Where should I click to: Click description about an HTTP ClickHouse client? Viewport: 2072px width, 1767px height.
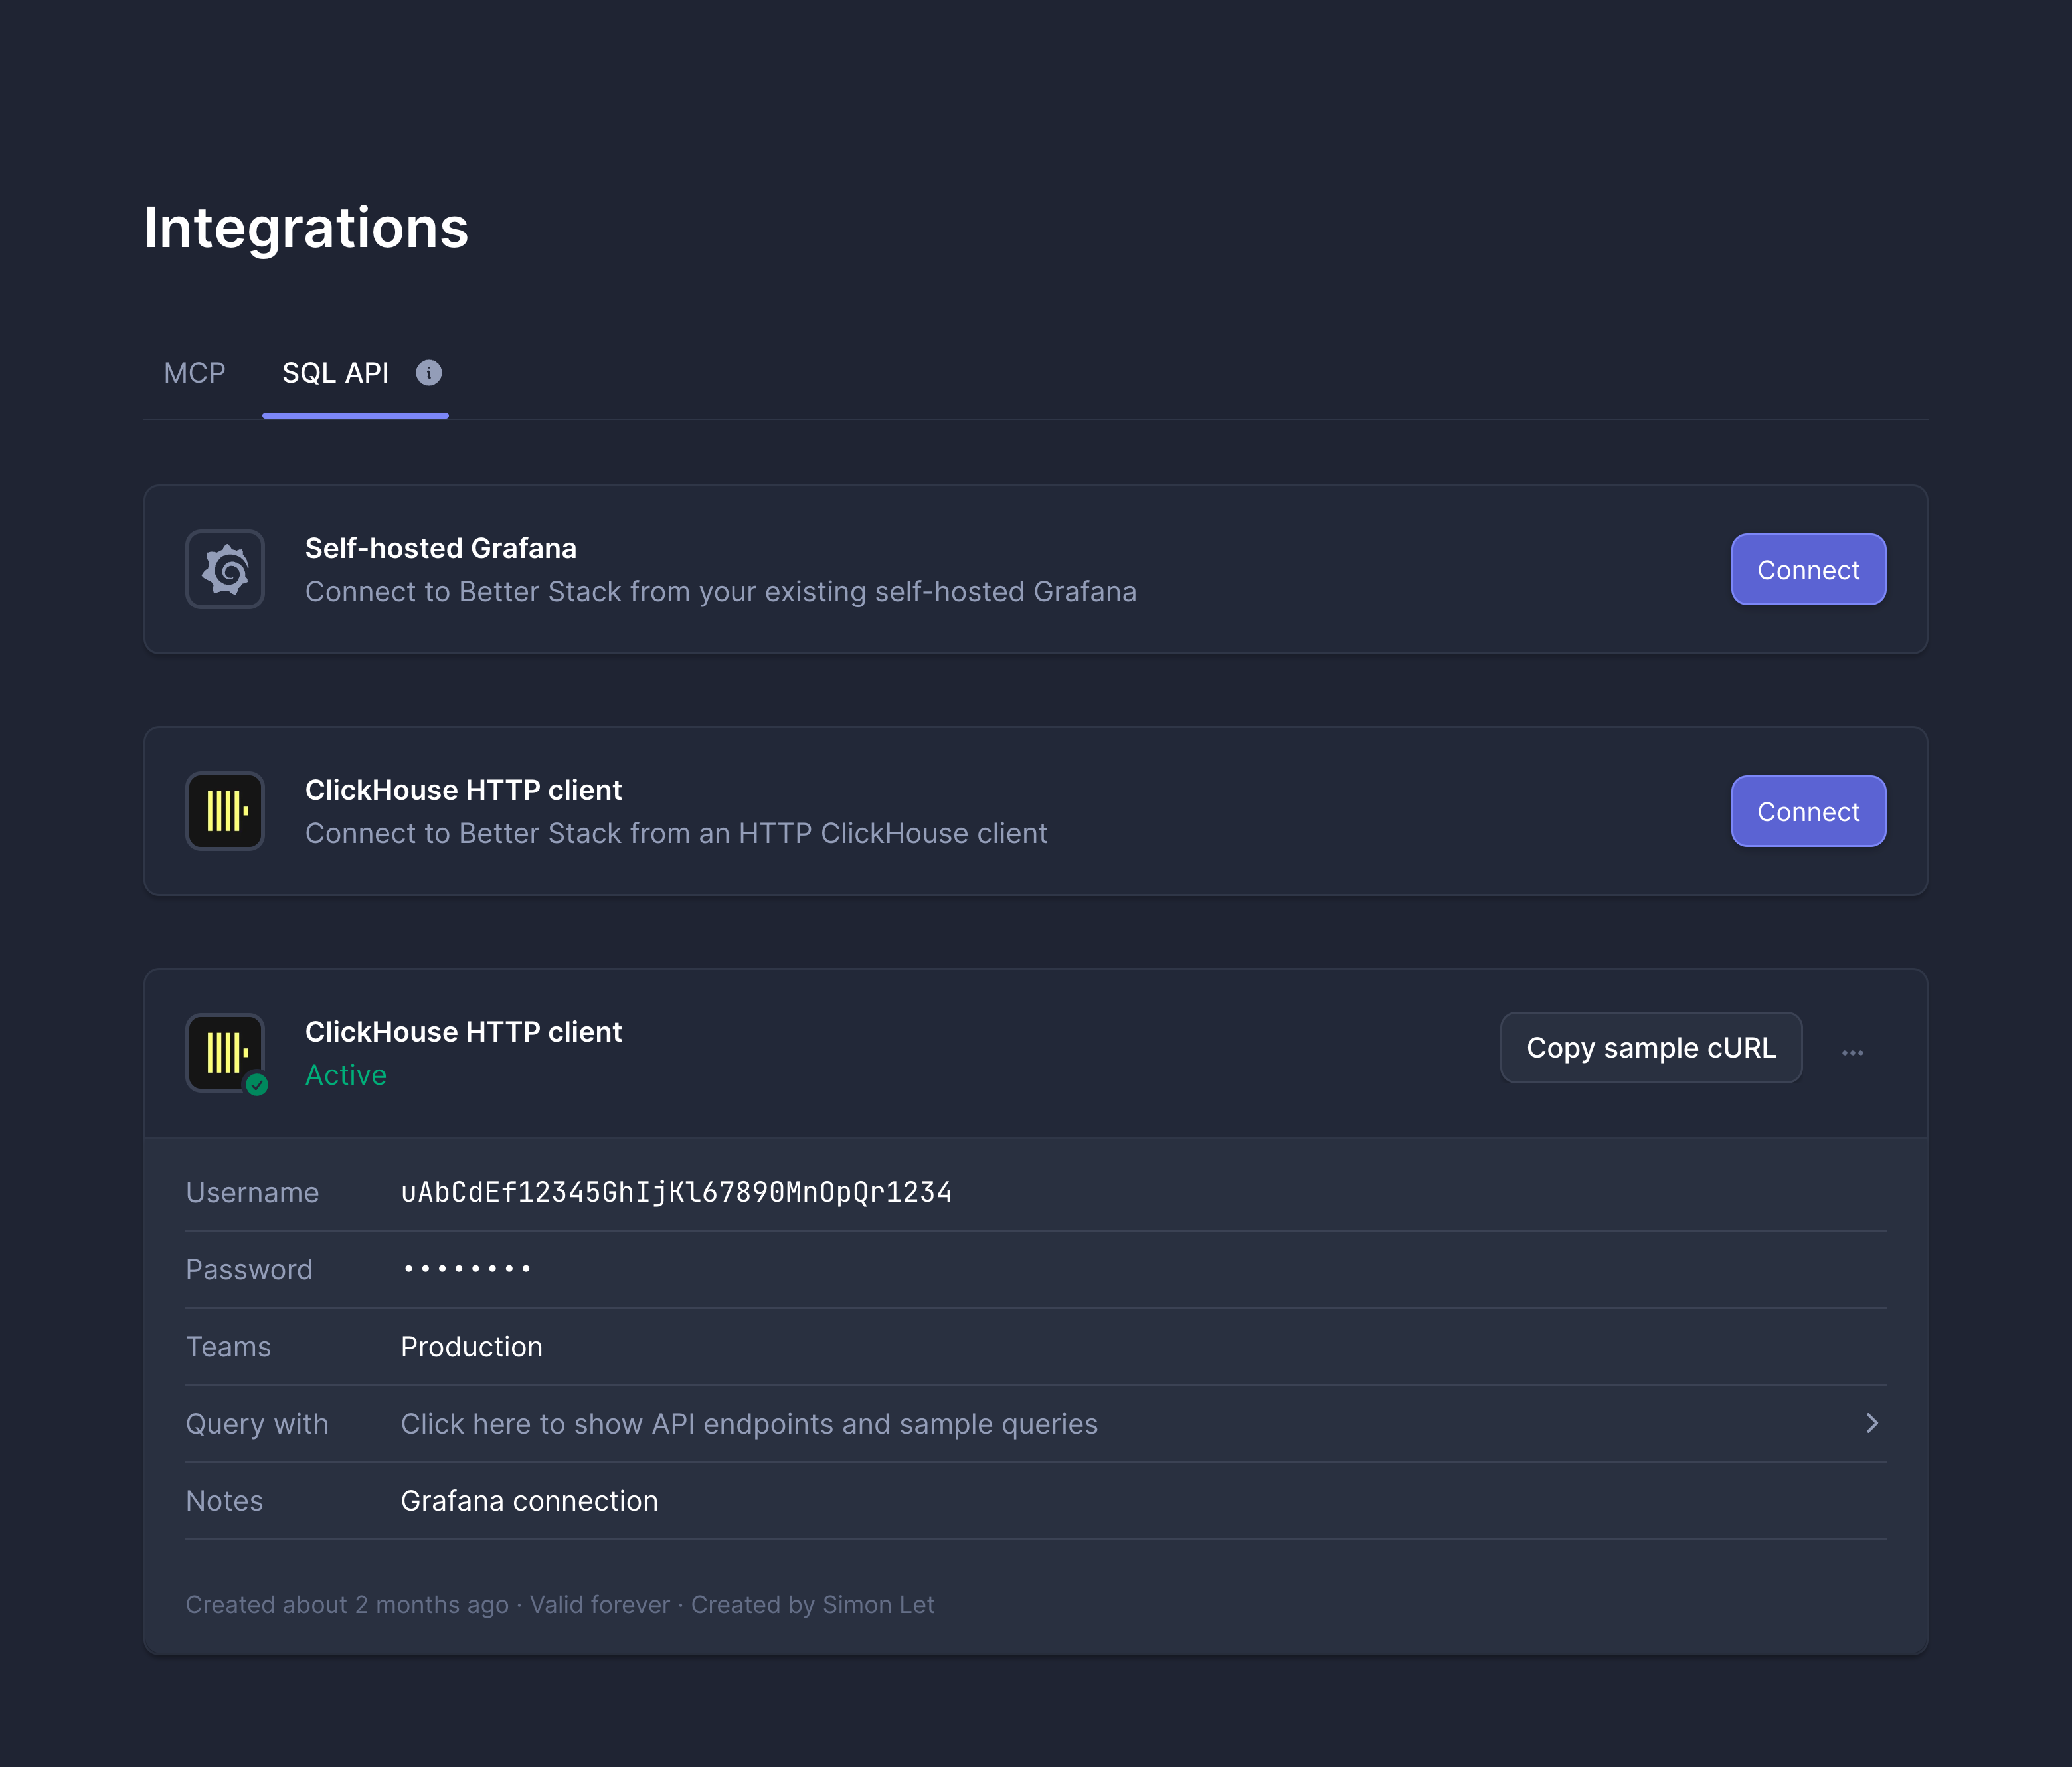coord(676,834)
